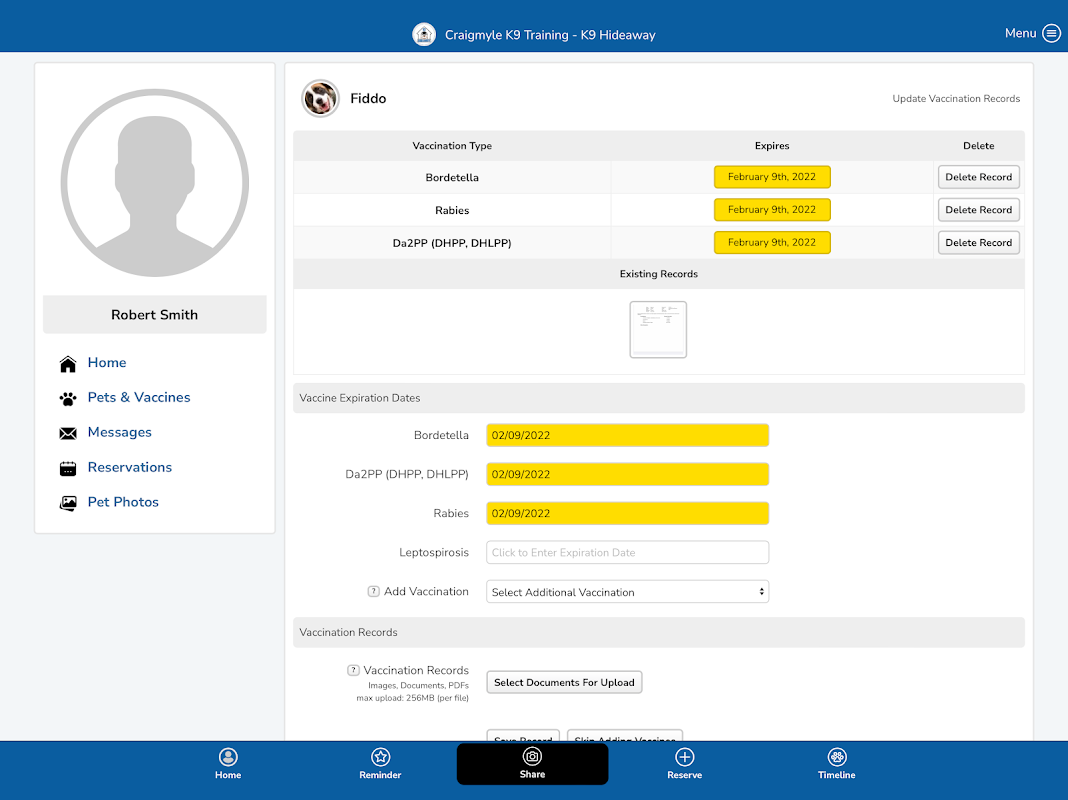Viewport: 1068px width, 800px height.
Task: Click the Vaccination Records section header
Action: (659, 632)
